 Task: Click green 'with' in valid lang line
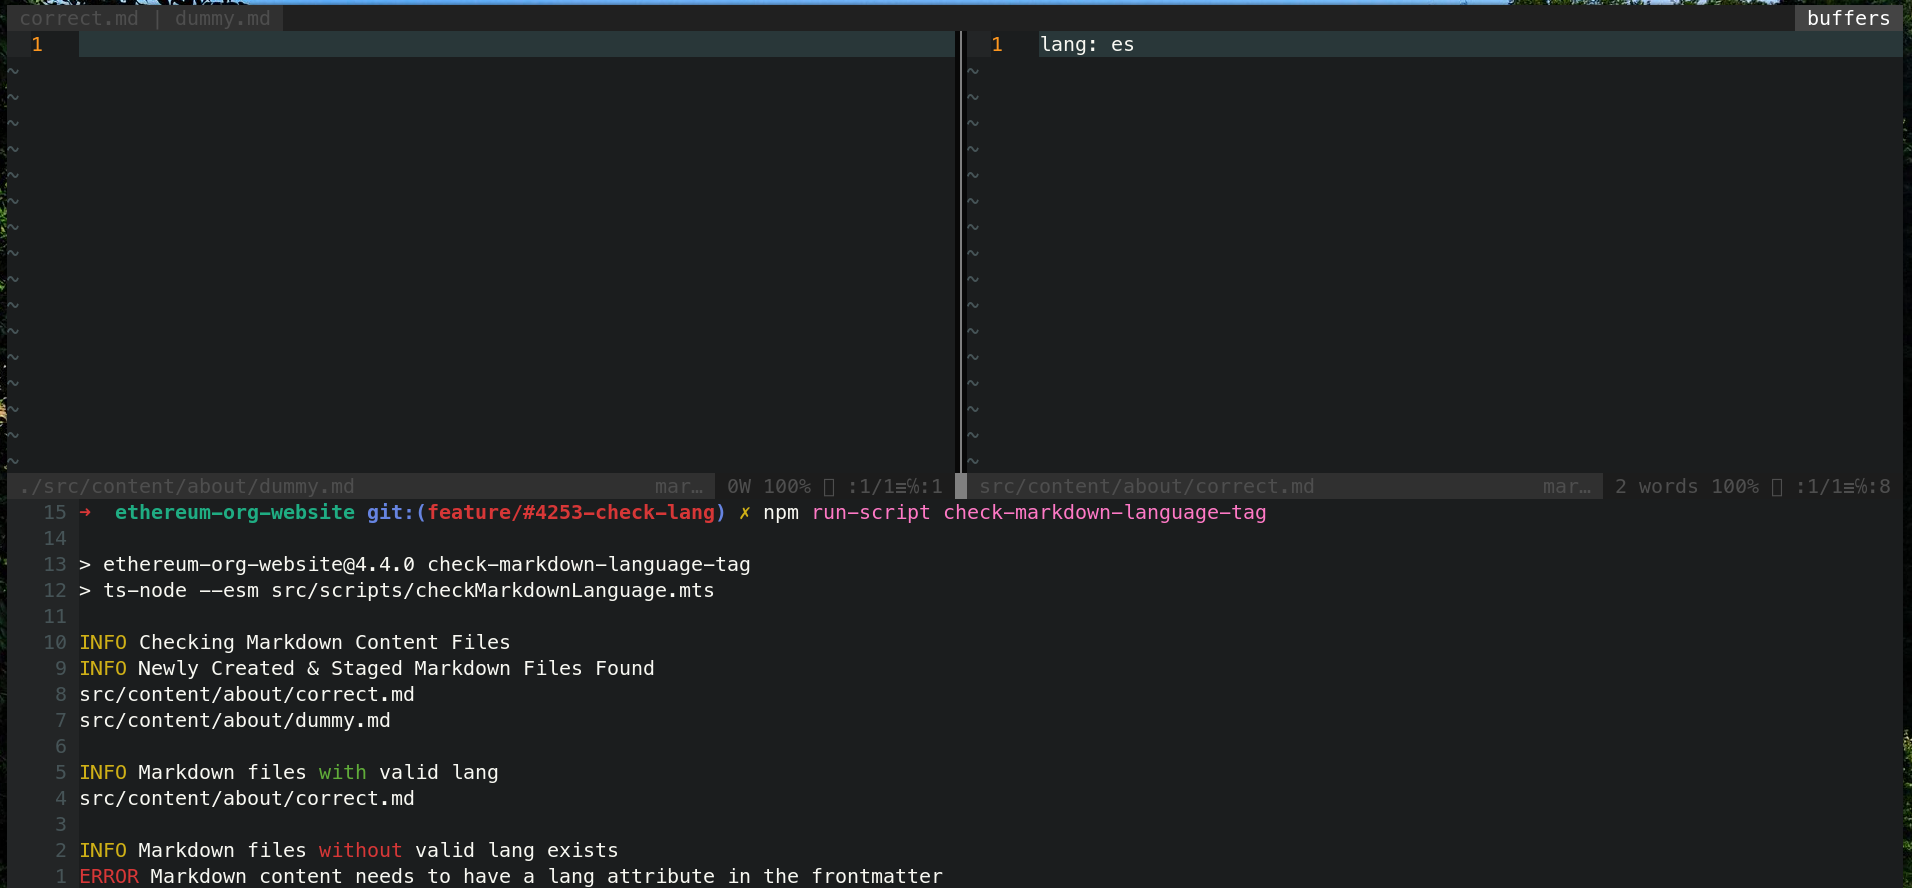click(343, 772)
